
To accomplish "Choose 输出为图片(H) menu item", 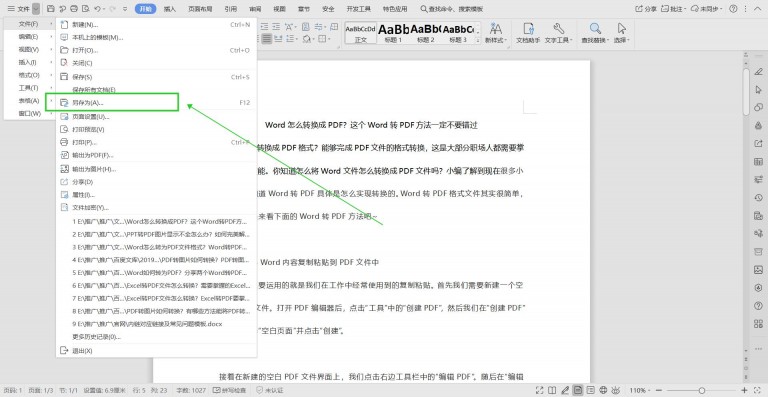I will pos(156,169).
